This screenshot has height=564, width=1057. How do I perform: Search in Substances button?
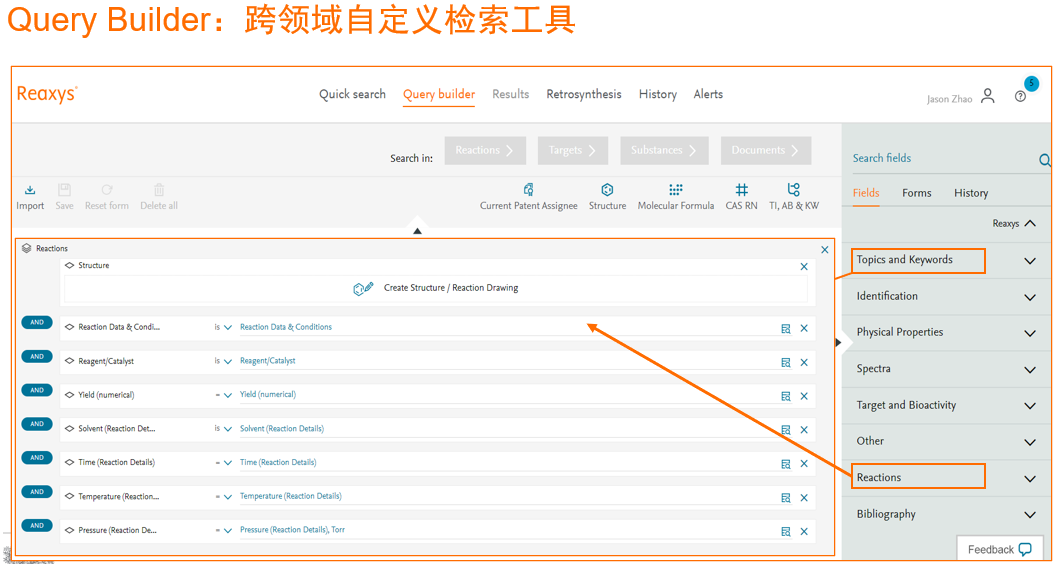coord(664,150)
